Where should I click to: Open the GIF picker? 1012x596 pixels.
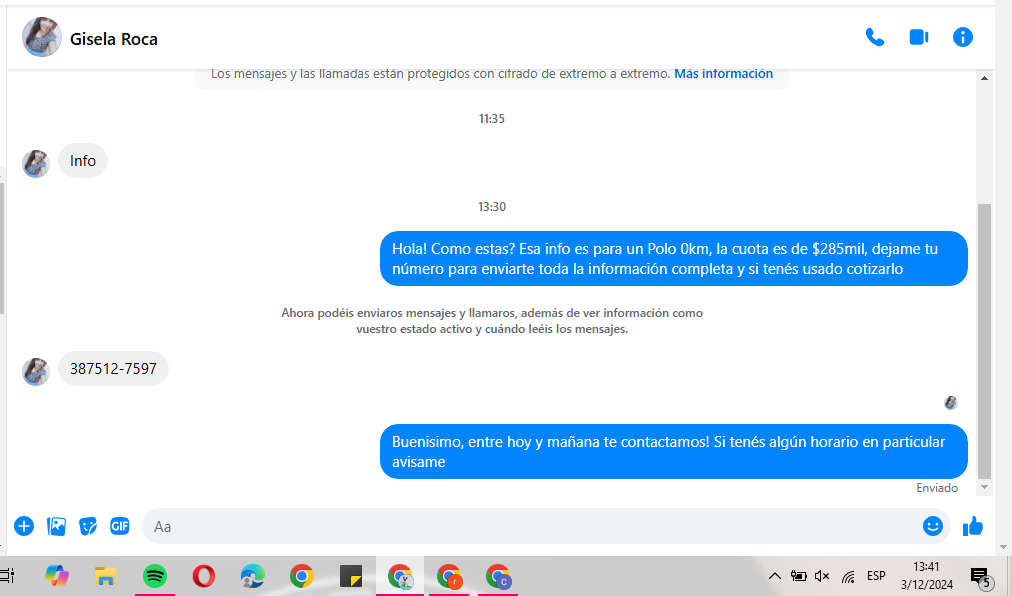click(x=119, y=526)
